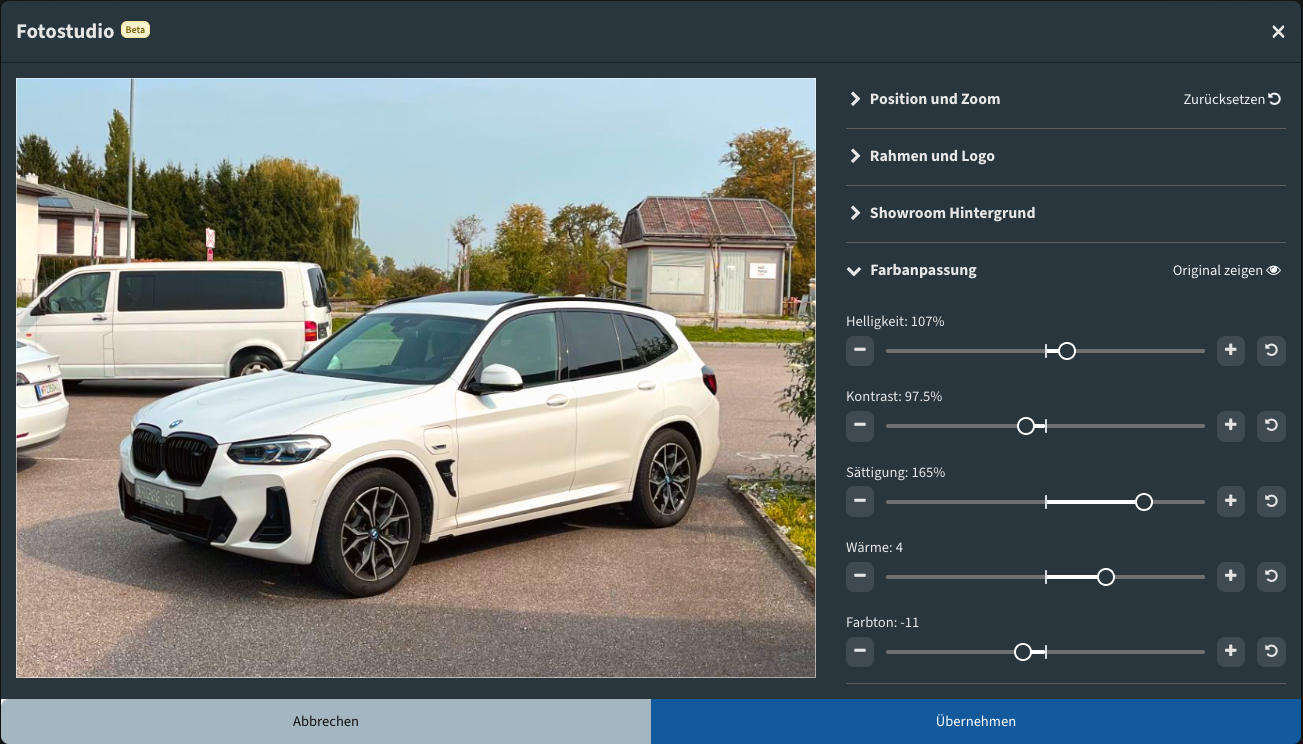The image size is (1303, 744).
Task: Click the Fotostudio title text
Action: [65, 32]
